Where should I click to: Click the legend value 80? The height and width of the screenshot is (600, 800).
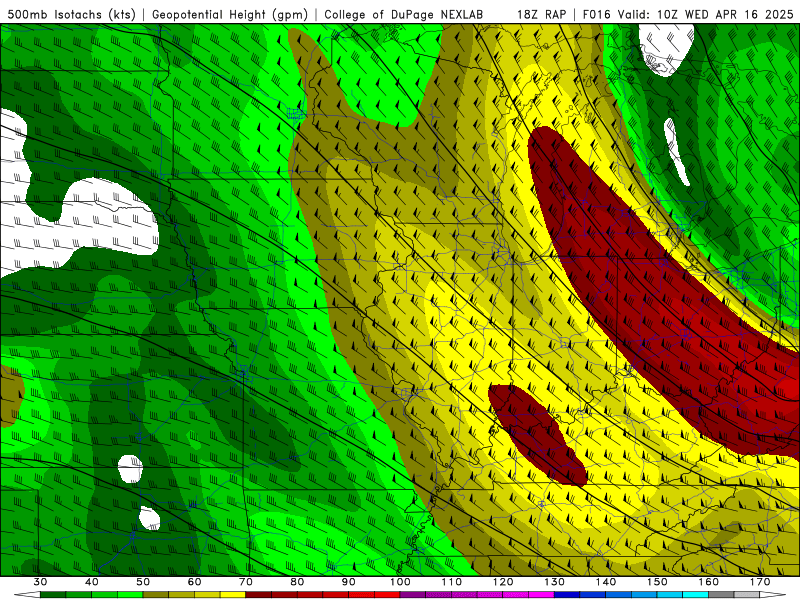[x=297, y=582]
